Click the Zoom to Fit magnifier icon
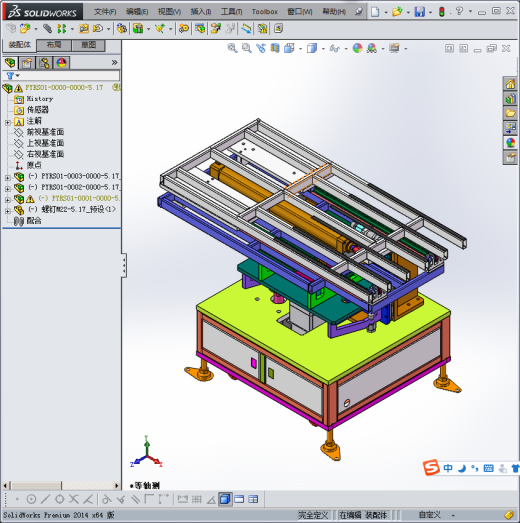520x523 pixels. [232, 48]
